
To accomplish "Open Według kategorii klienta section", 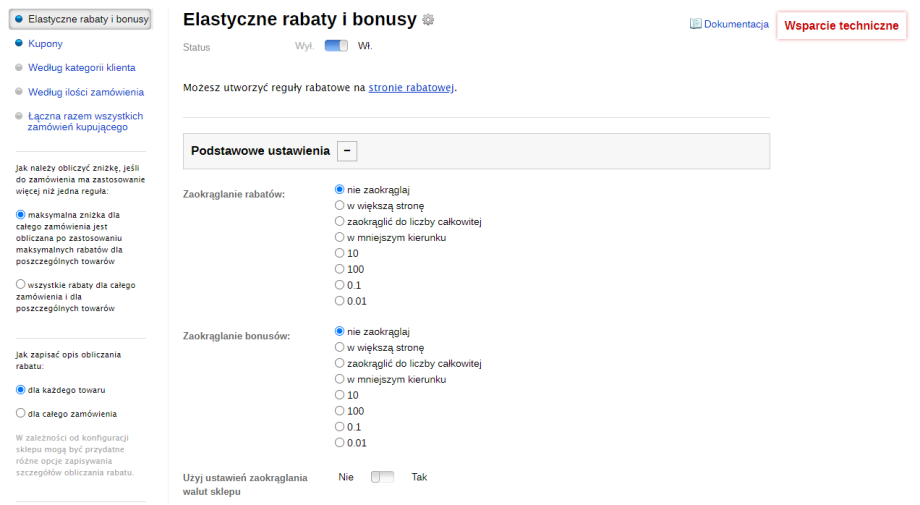I will point(82,68).
